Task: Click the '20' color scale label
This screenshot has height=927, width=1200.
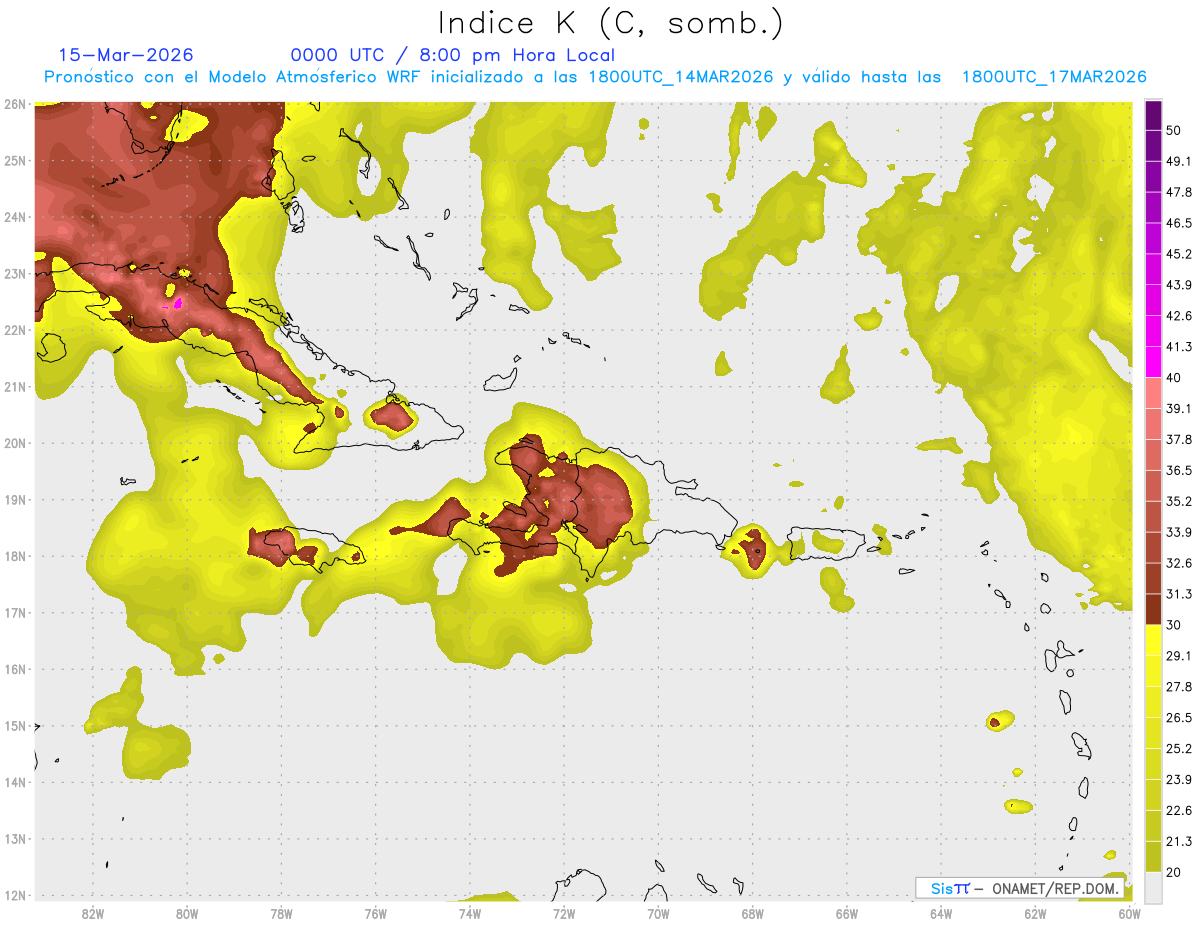Action: click(x=1175, y=872)
